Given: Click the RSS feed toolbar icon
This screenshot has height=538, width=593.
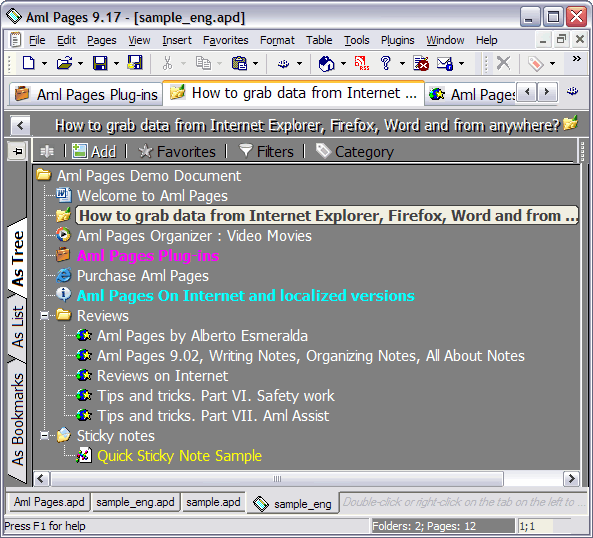Looking at the screenshot, I should coord(362,63).
